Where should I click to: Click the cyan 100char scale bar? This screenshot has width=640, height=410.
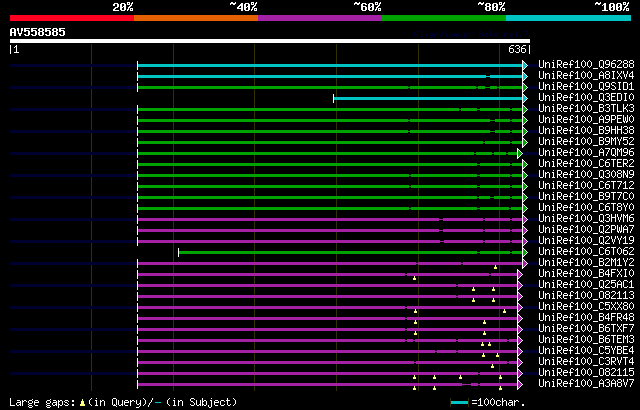point(460,403)
